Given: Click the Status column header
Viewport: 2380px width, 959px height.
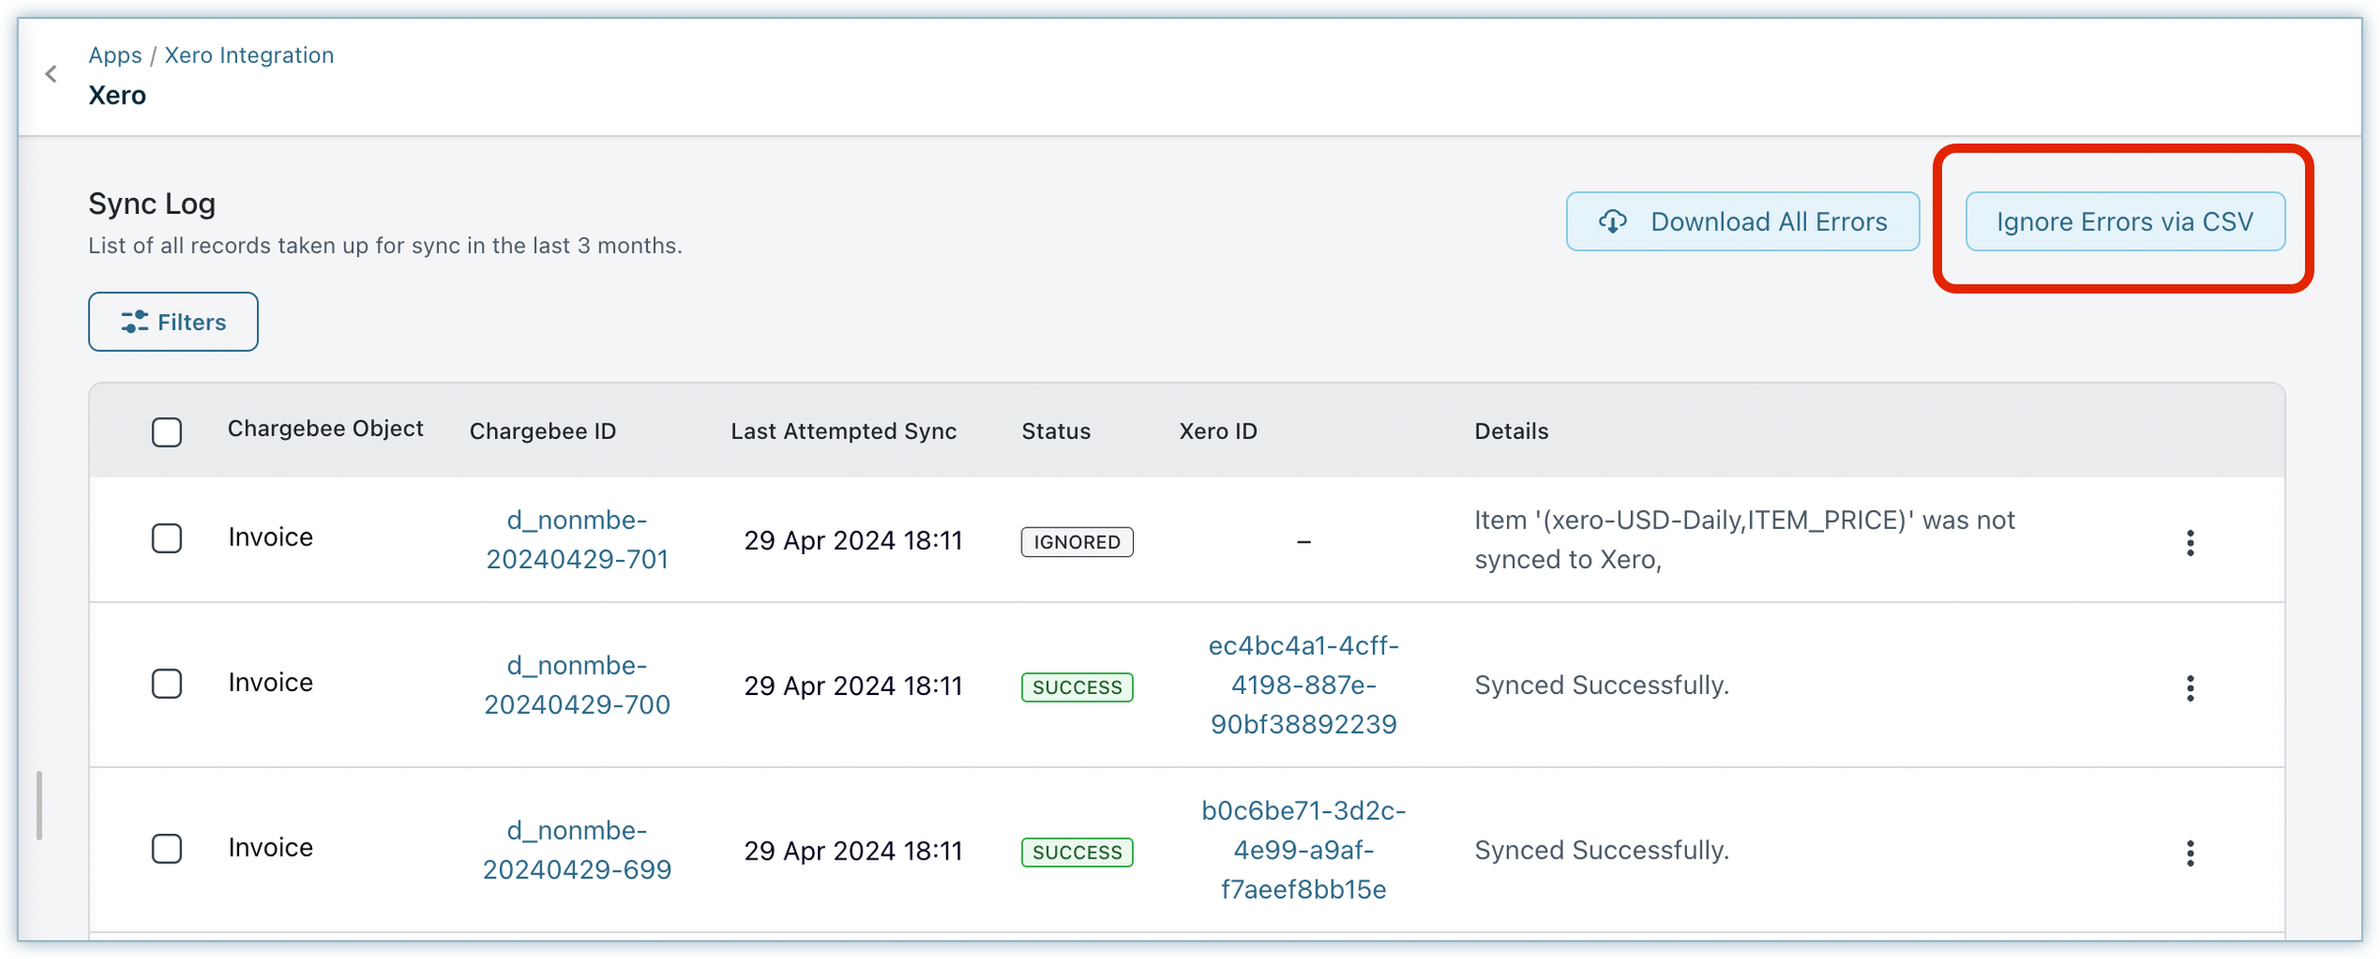Looking at the screenshot, I should point(1055,431).
